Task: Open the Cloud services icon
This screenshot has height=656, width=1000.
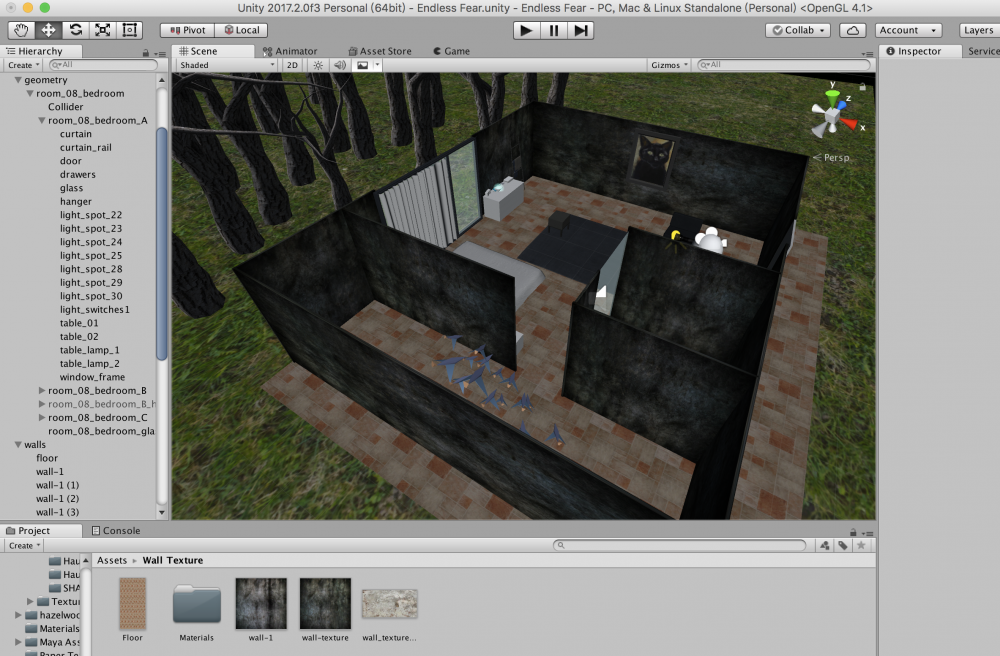Action: (852, 30)
